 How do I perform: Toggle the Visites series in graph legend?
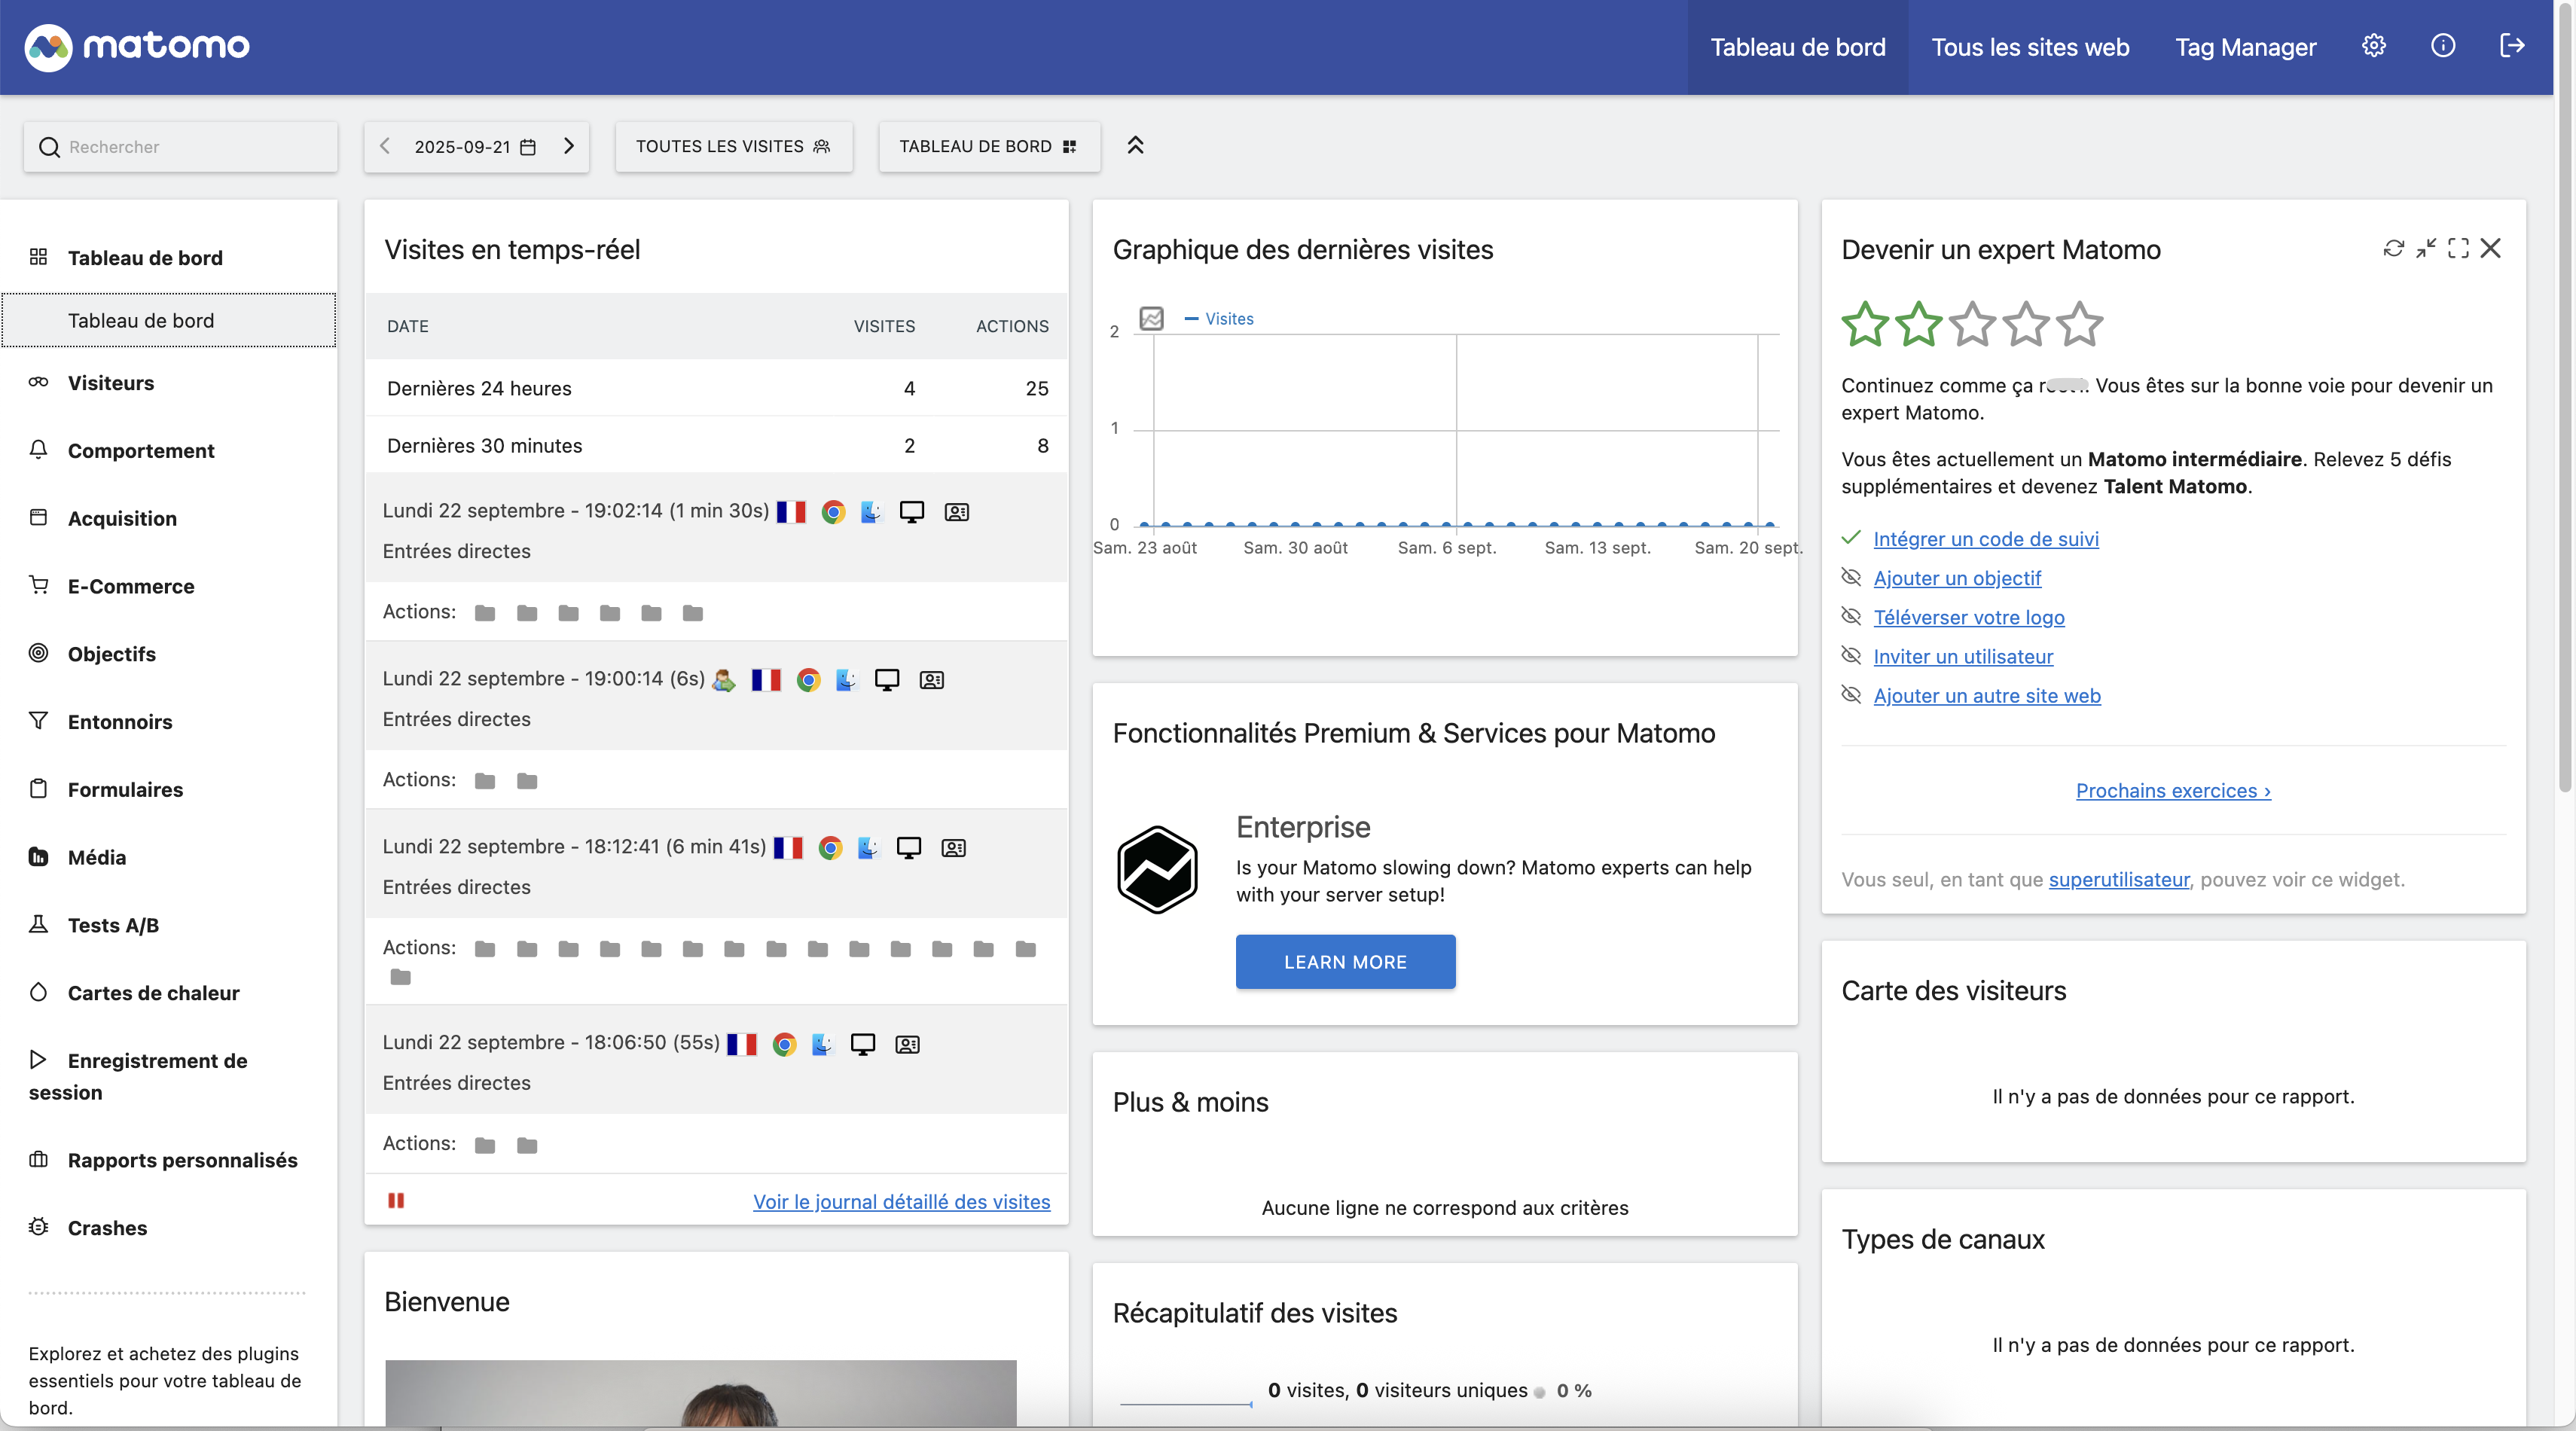click(1219, 319)
